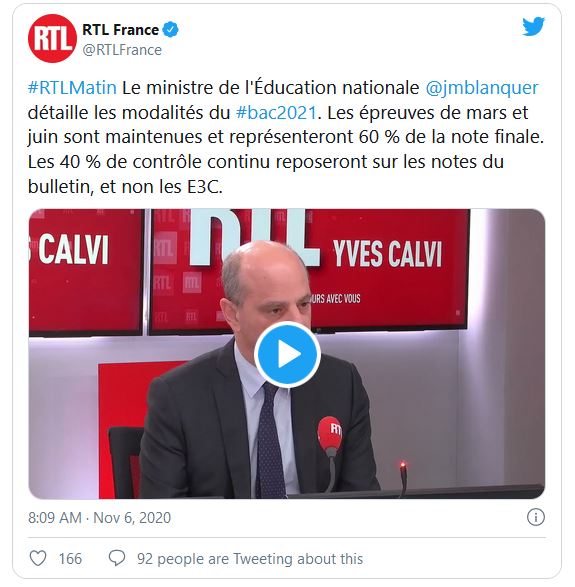Click the @RTLFrance handle
This screenshot has width=575, height=587.
[x=122, y=50]
